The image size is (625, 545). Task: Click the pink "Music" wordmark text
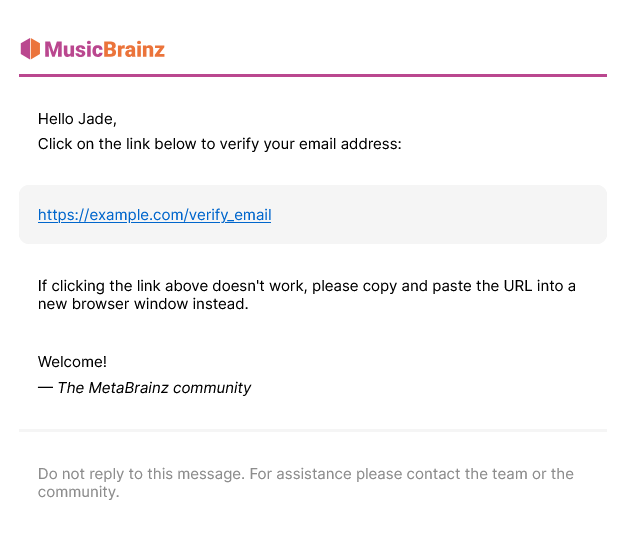[x=74, y=49]
